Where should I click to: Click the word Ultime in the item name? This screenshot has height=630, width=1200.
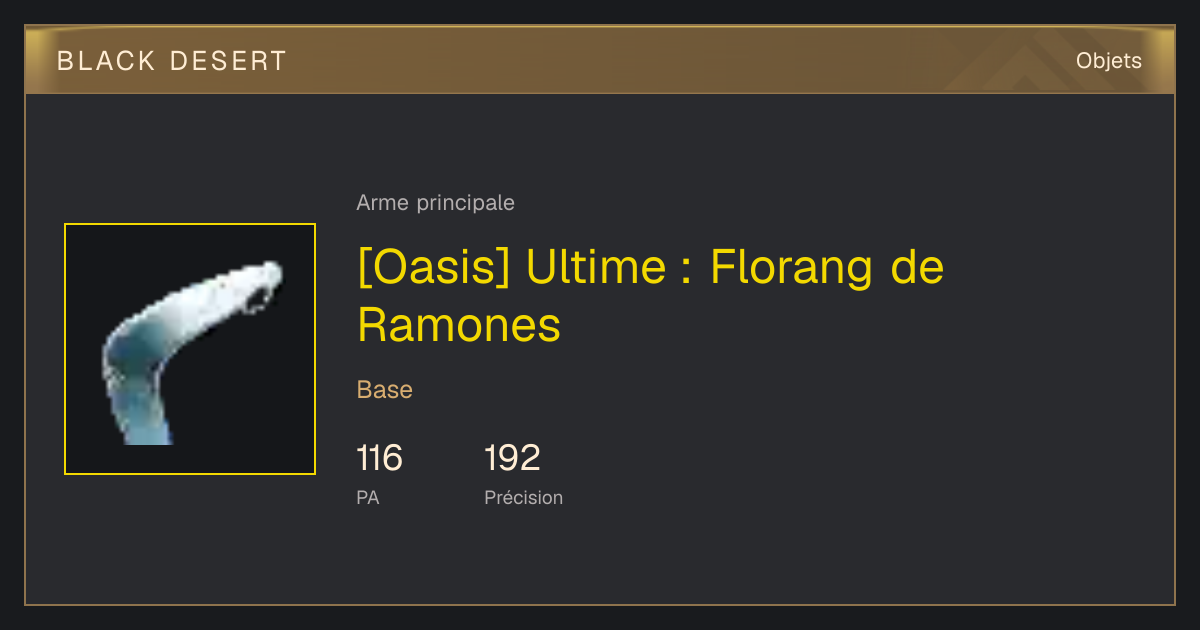[x=595, y=268]
